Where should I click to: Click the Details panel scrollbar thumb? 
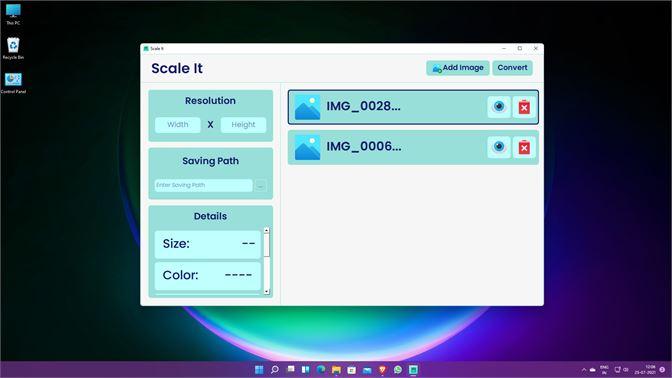point(267,245)
